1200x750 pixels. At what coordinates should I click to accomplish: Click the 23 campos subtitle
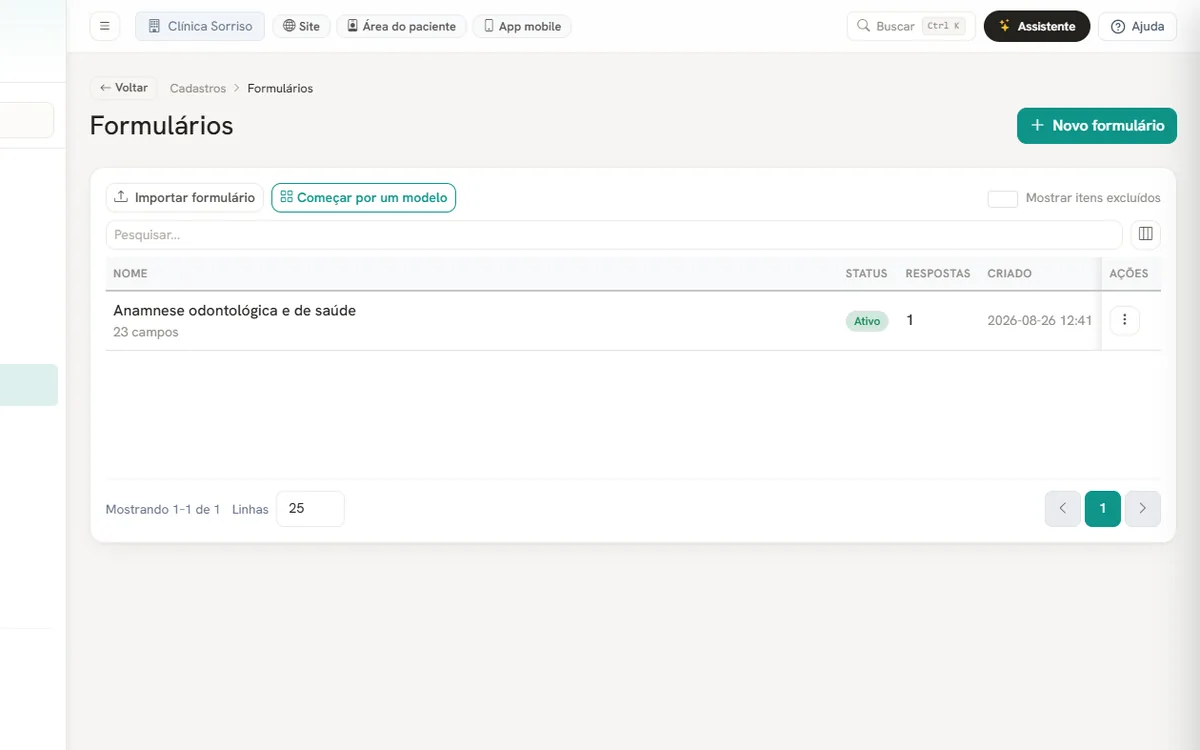coord(146,332)
